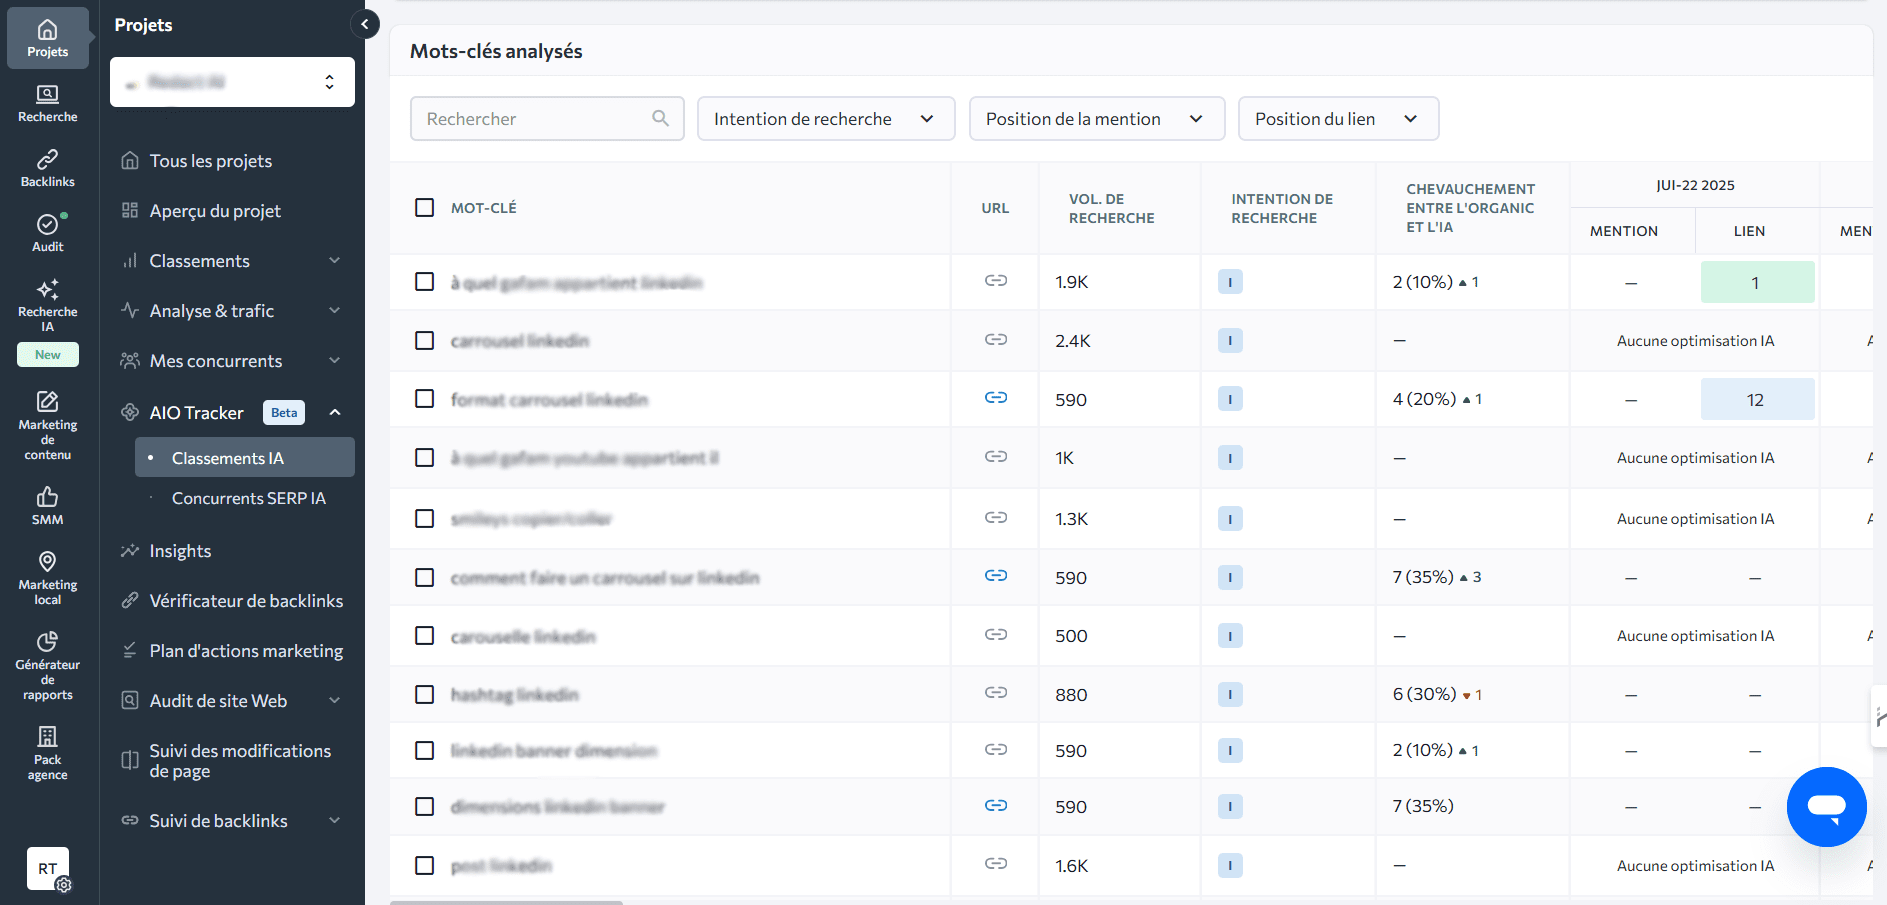Open the blue chat support bubble

(1826, 806)
